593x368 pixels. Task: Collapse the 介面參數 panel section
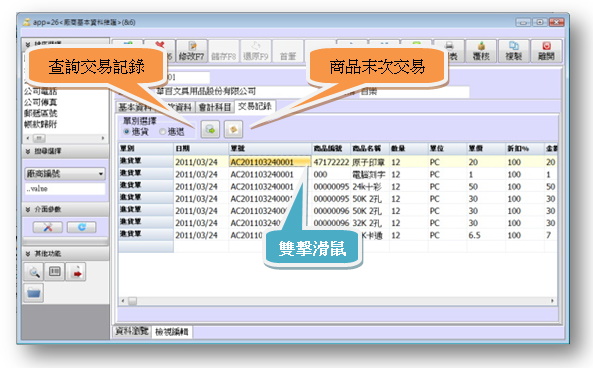click(28, 209)
